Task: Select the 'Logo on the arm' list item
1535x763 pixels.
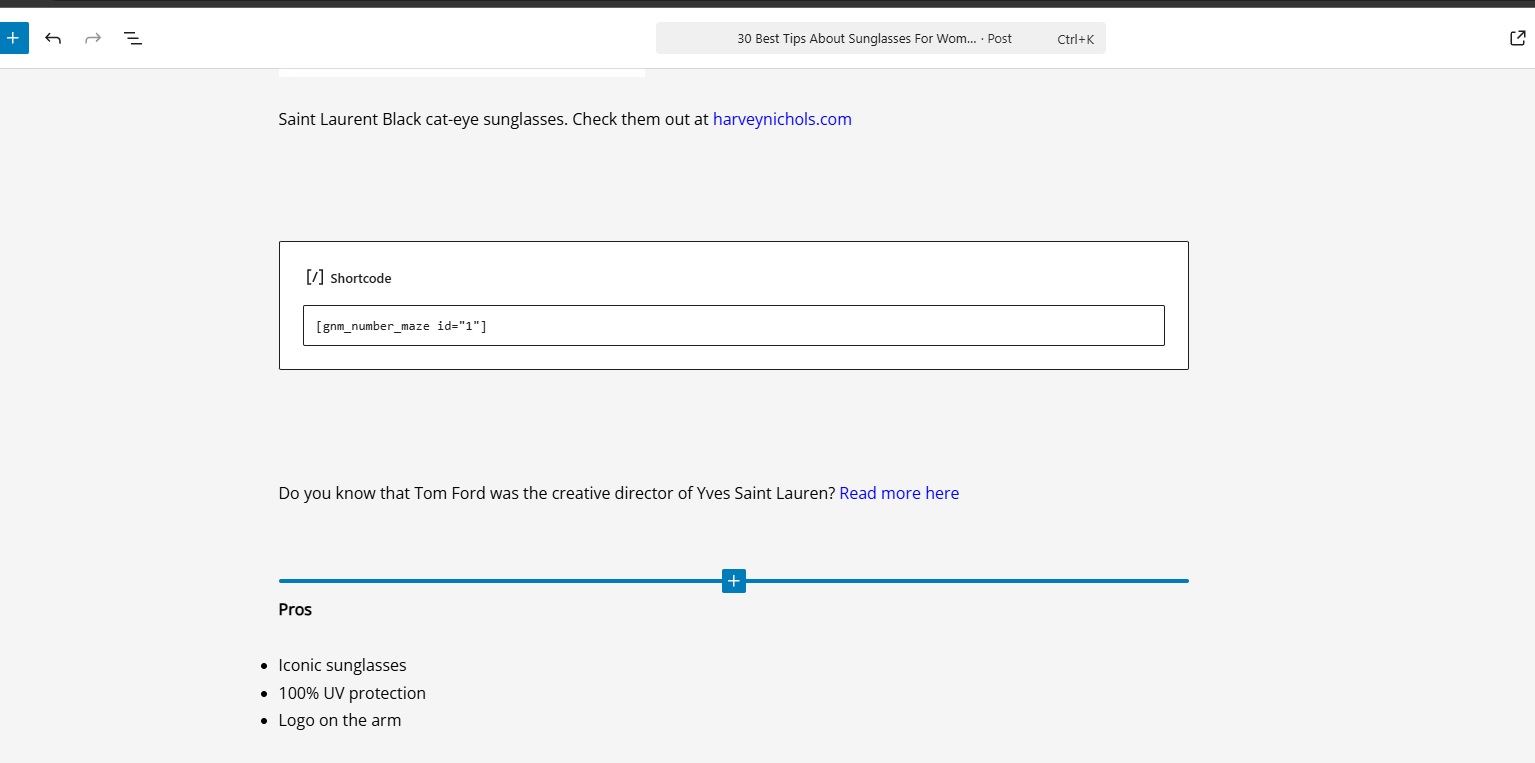Action: 340,720
